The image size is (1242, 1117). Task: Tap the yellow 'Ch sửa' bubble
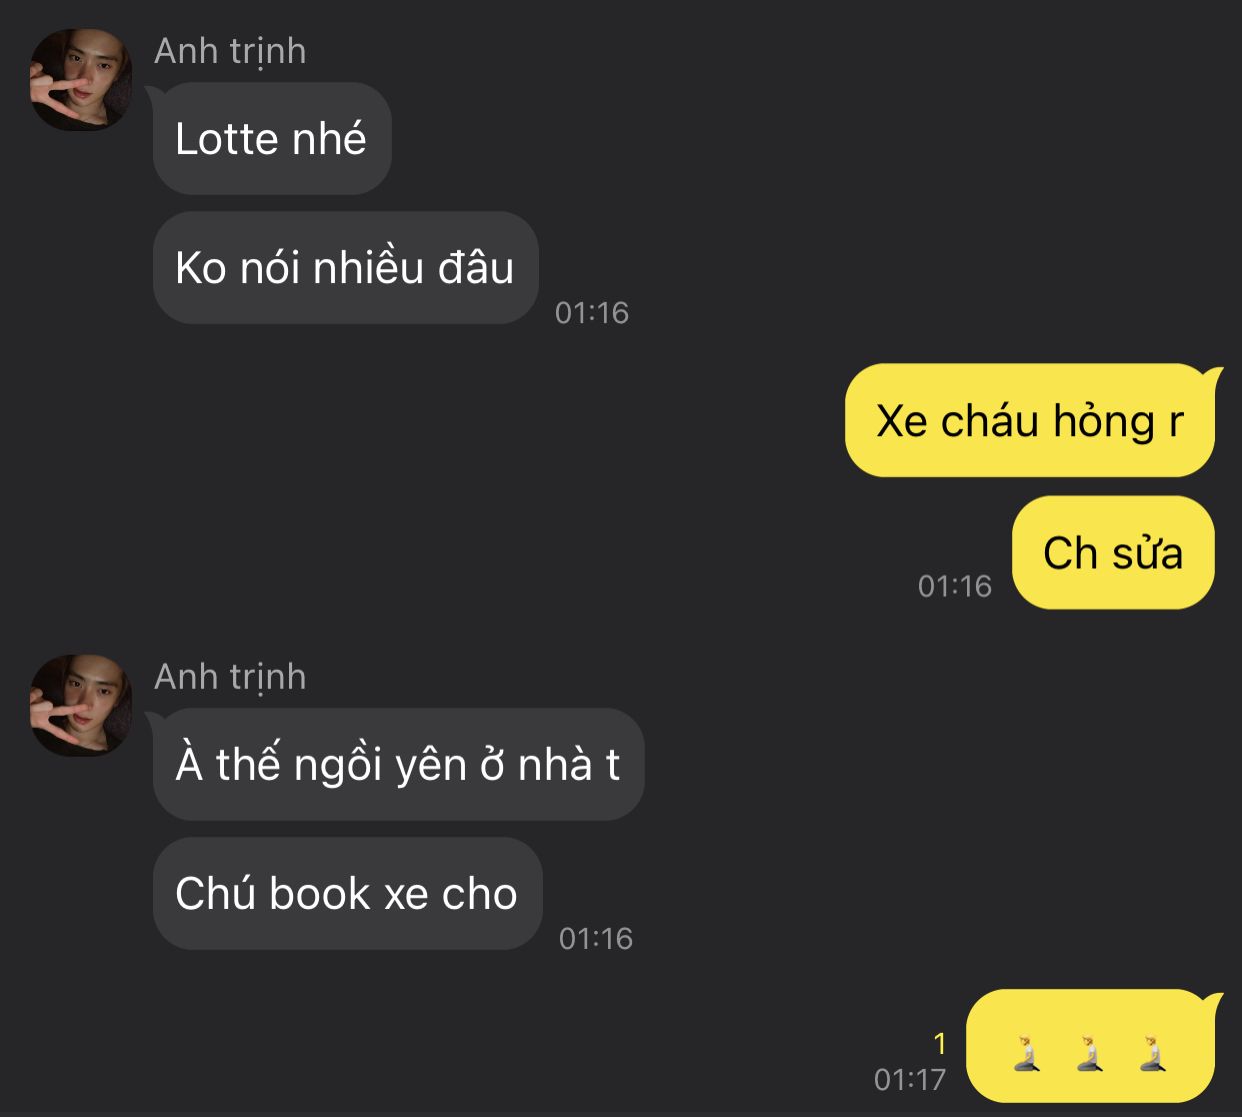[1113, 553]
